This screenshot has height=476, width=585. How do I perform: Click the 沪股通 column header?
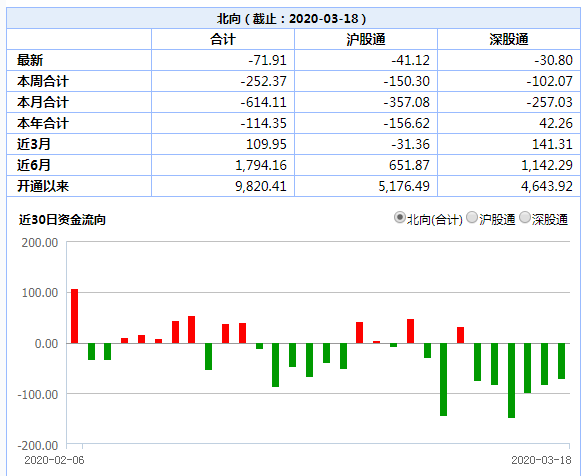[366, 39]
